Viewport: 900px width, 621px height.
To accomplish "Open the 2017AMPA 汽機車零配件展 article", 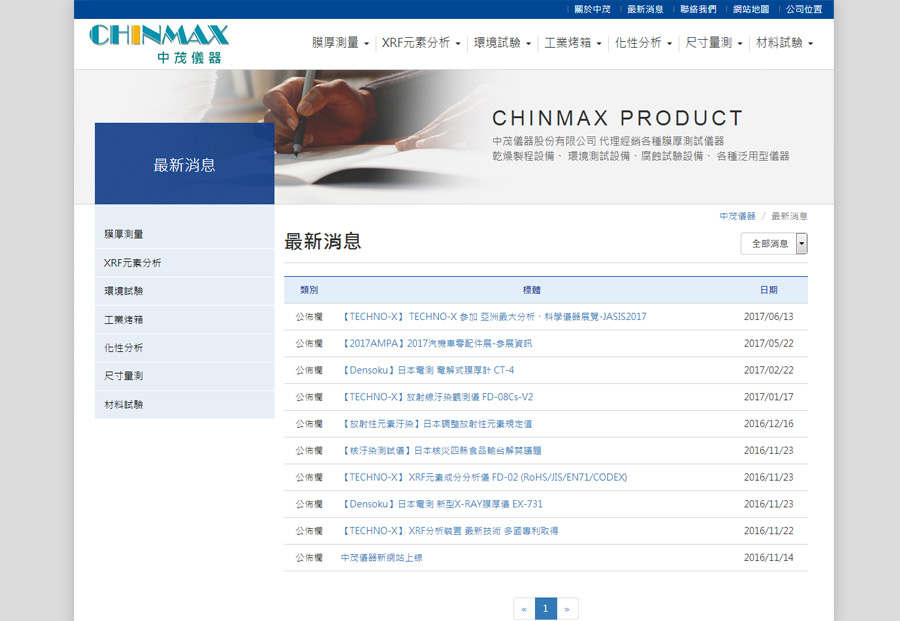I will 436,343.
